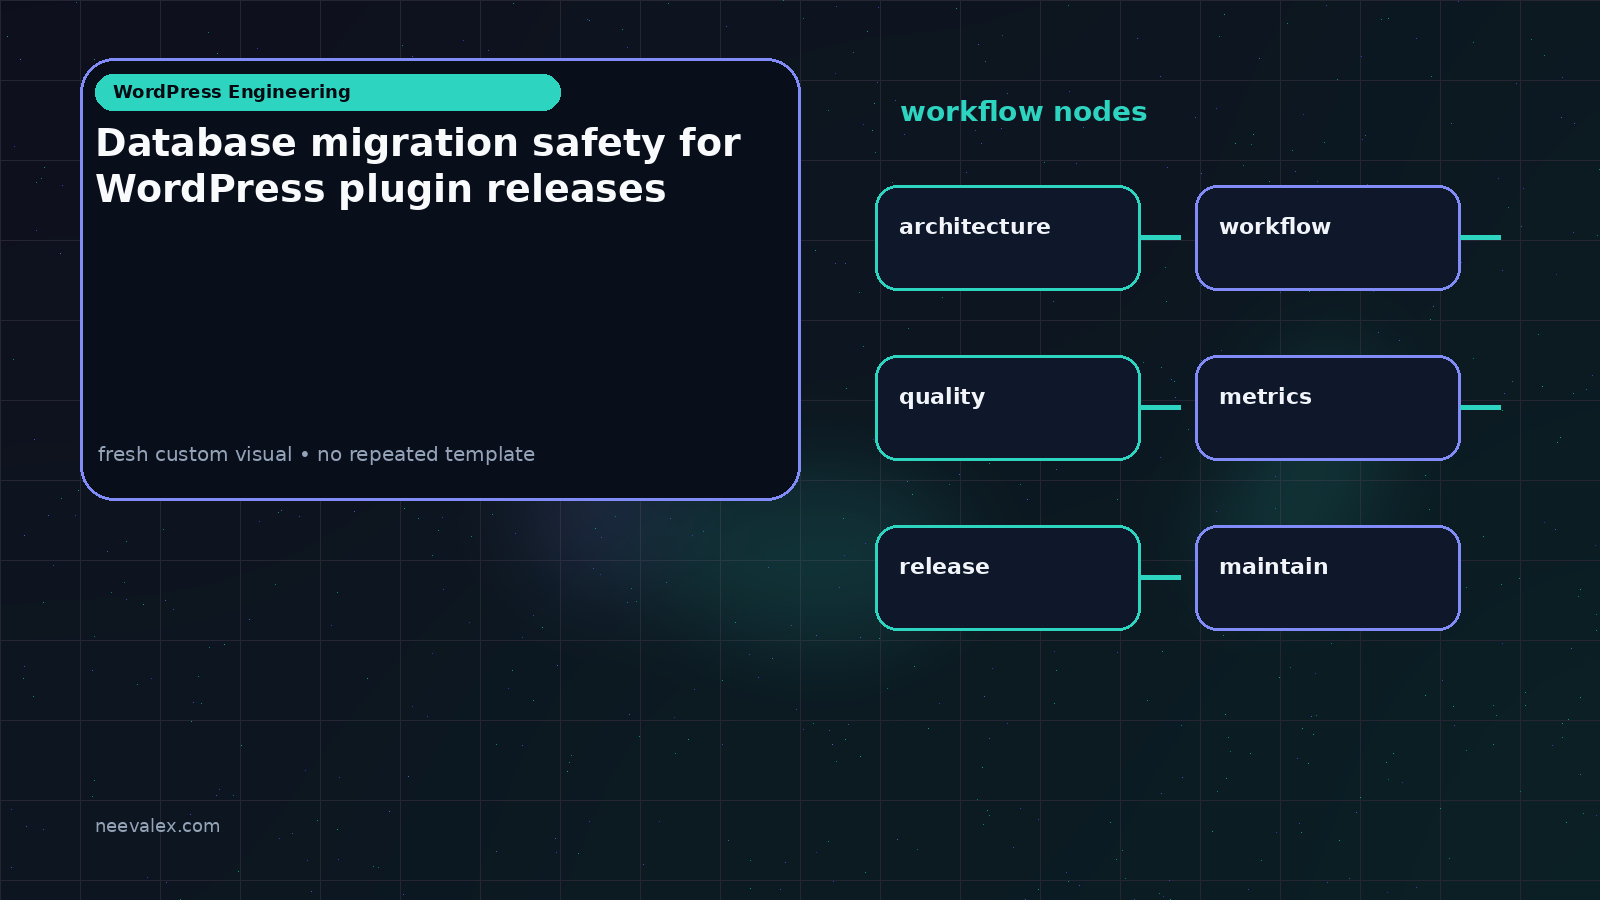Click 'fresh custom visual • no repeated template' caption

pos(316,454)
